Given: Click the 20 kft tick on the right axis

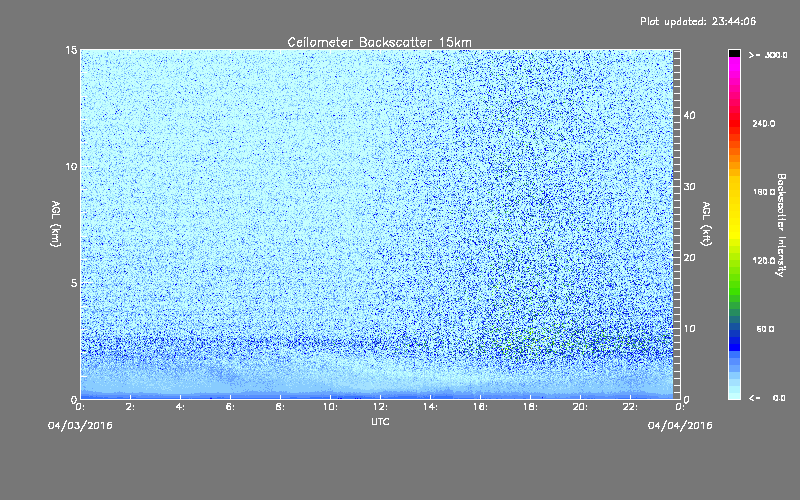Looking at the screenshot, I should 689,258.
